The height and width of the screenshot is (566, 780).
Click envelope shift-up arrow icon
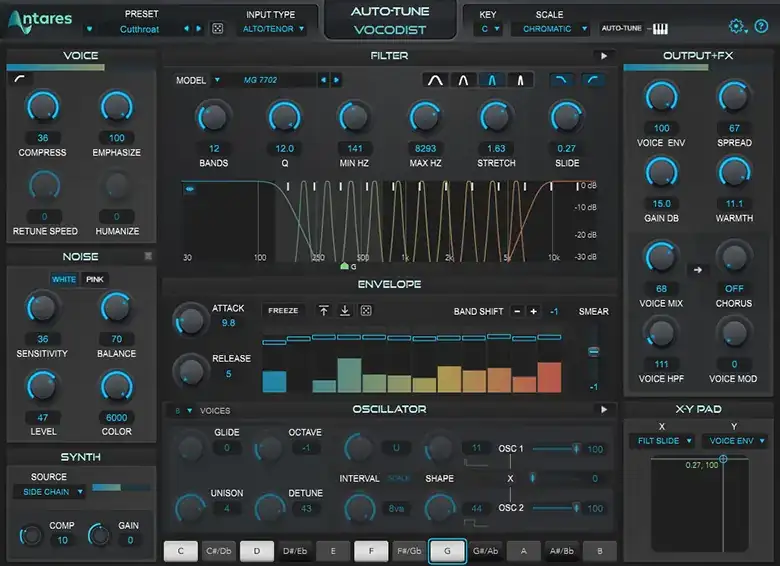pyautogui.click(x=323, y=311)
